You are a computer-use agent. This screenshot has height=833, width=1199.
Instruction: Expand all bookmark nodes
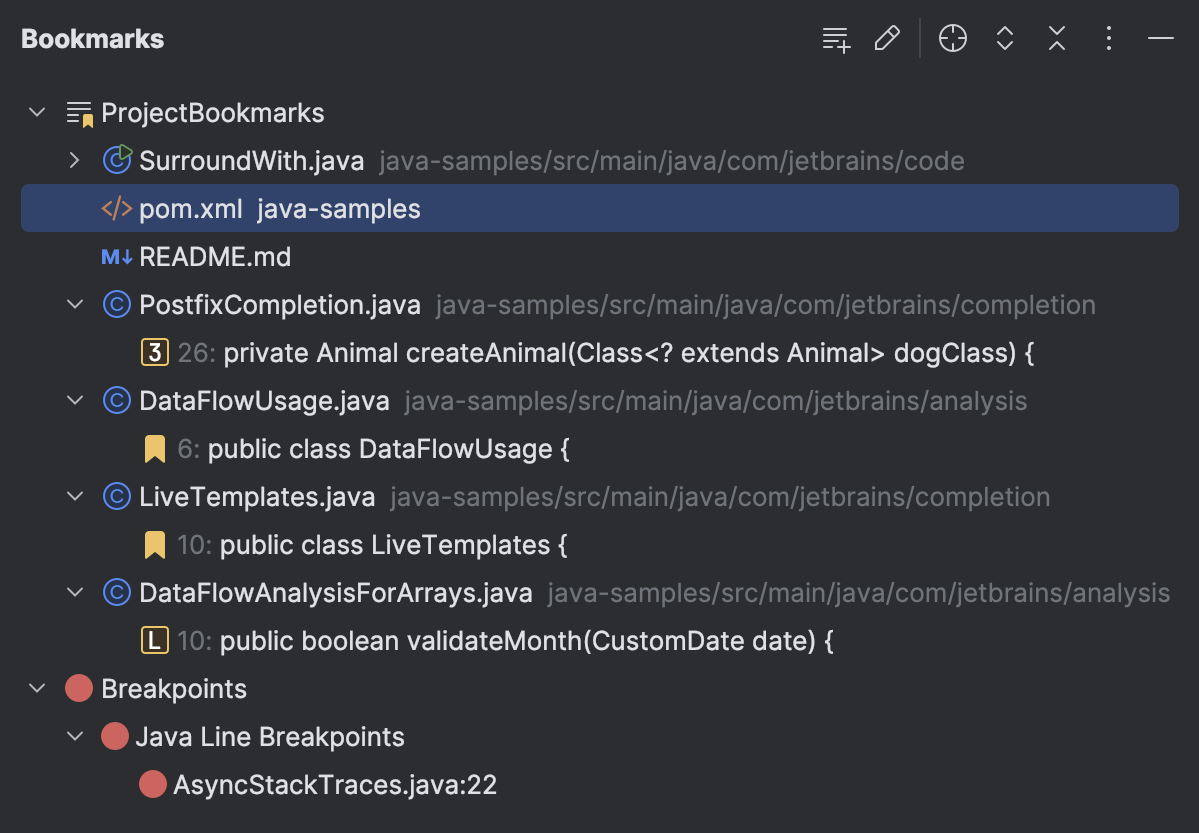[1004, 38]
